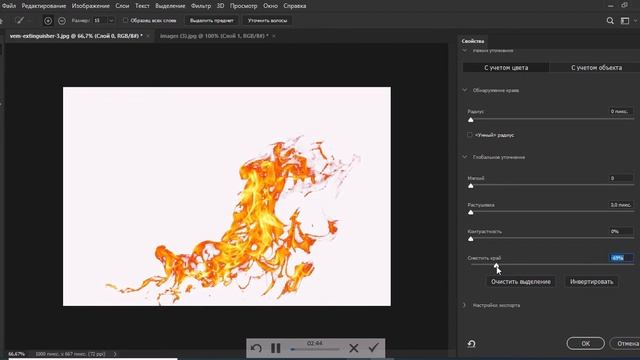
Task: Open the Текст menu
Action: pyautogui.click(x=142, y=6)
